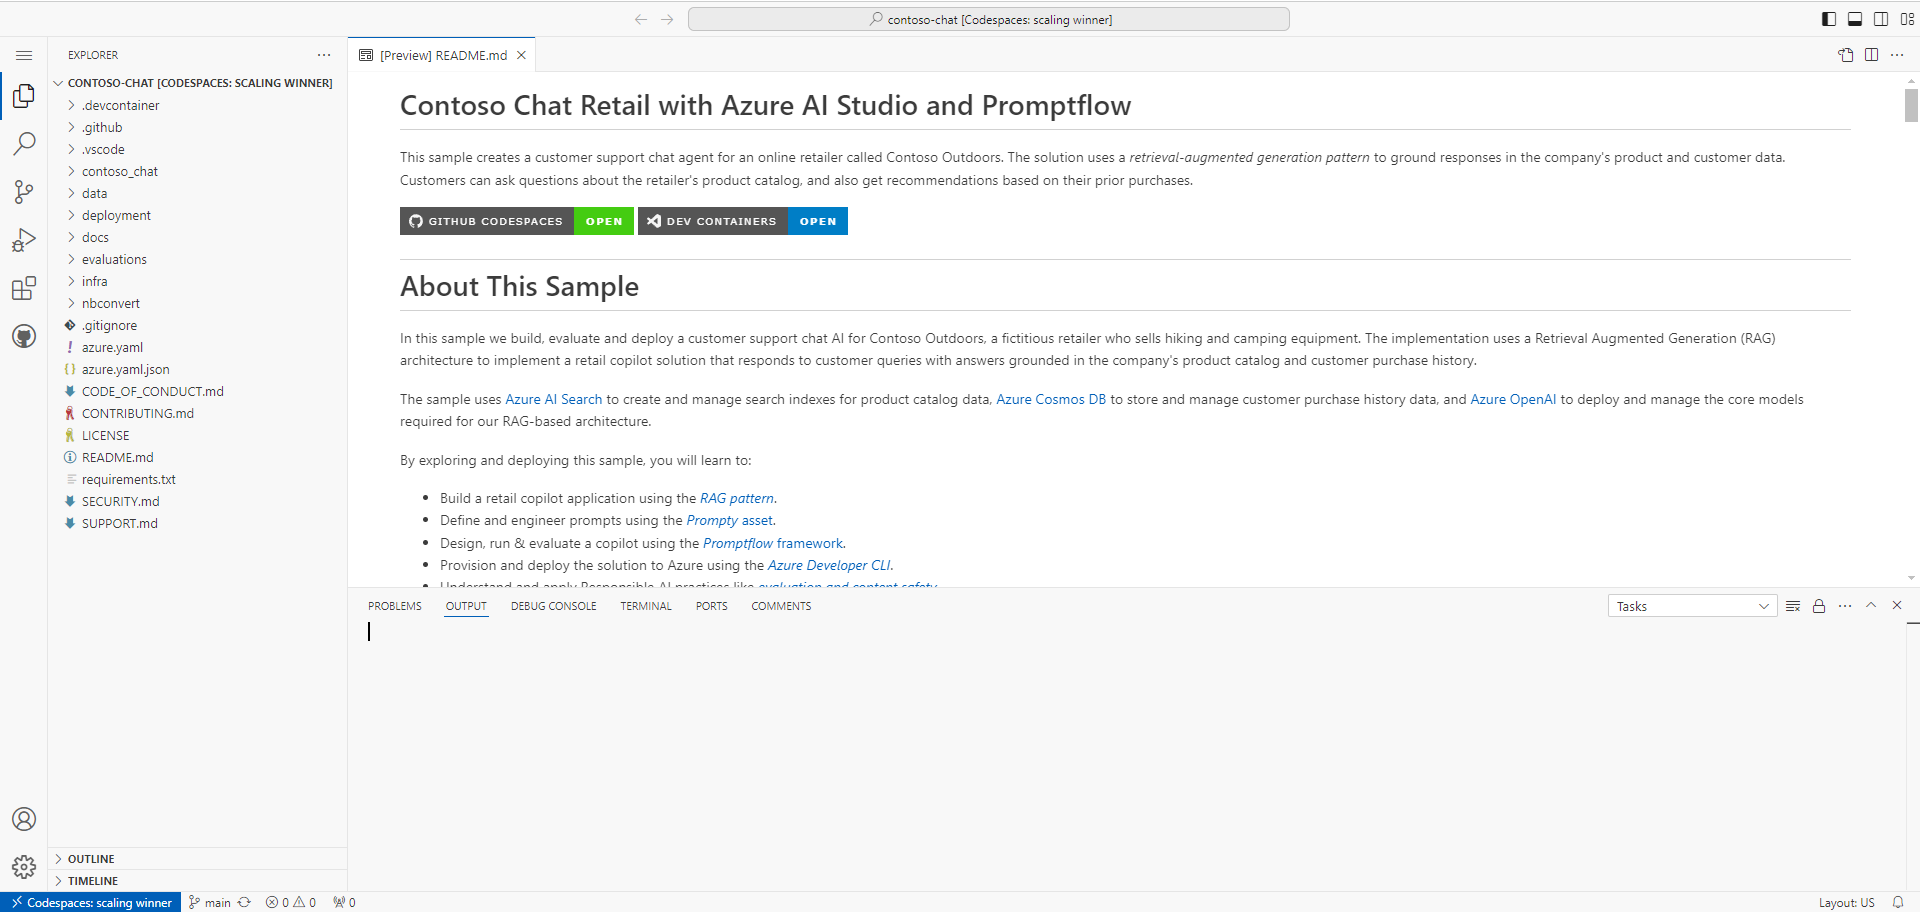Open Source Control view icon

pos(24,192)
